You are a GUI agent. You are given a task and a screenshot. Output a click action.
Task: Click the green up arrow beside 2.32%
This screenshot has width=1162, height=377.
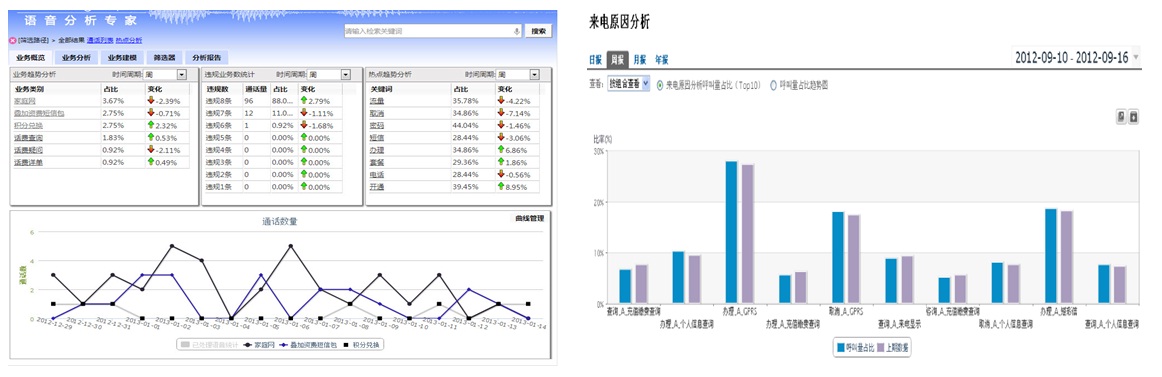[x=151, y=125]
